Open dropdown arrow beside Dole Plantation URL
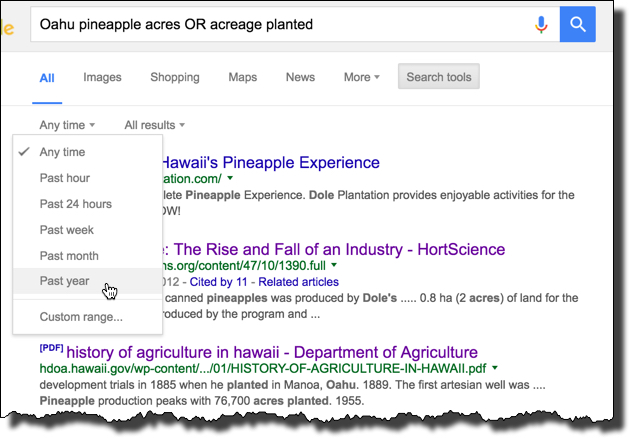 (x=230, y=178)
